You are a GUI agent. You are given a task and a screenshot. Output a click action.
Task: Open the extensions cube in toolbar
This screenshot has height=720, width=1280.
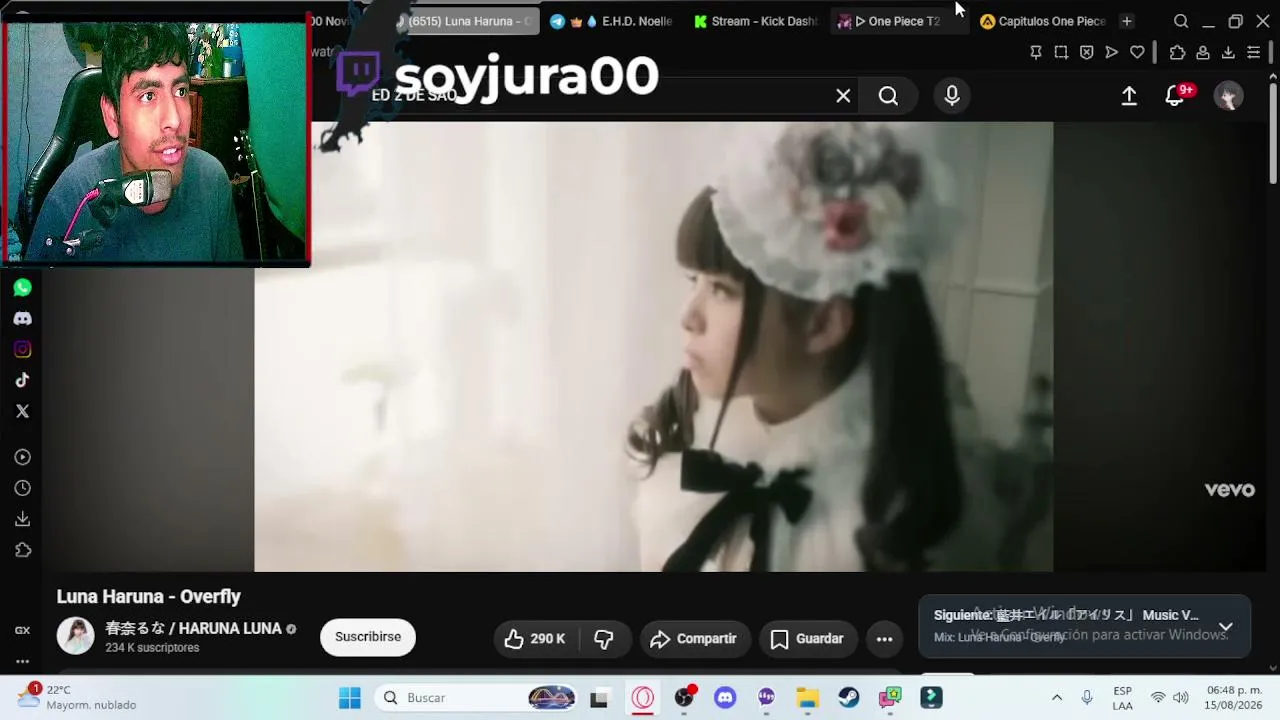1177,52
